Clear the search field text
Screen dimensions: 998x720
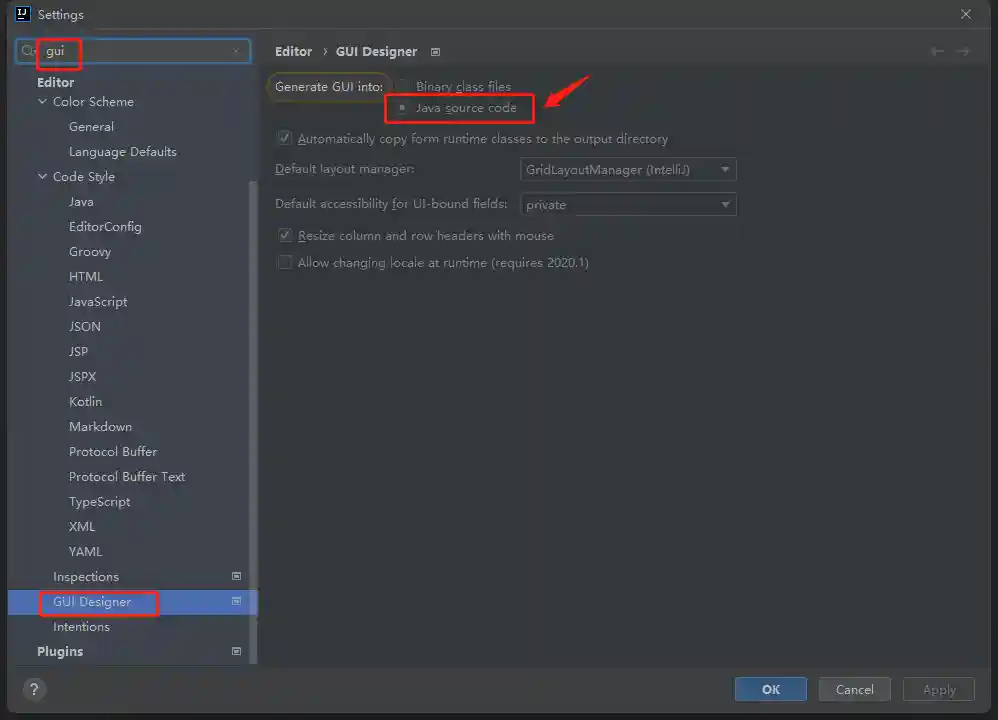pyautogui.click(x=237, y=51)
